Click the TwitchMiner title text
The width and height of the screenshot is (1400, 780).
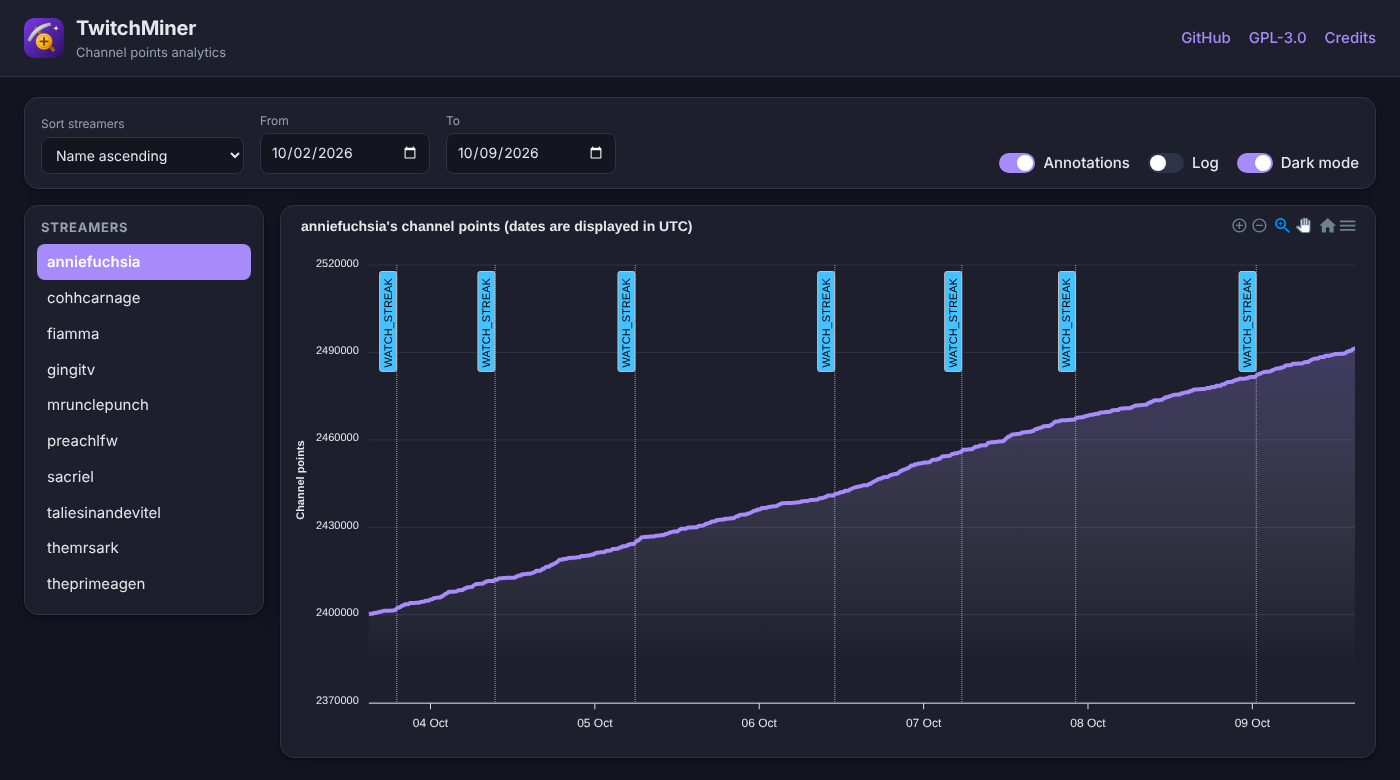pos(136,28)
